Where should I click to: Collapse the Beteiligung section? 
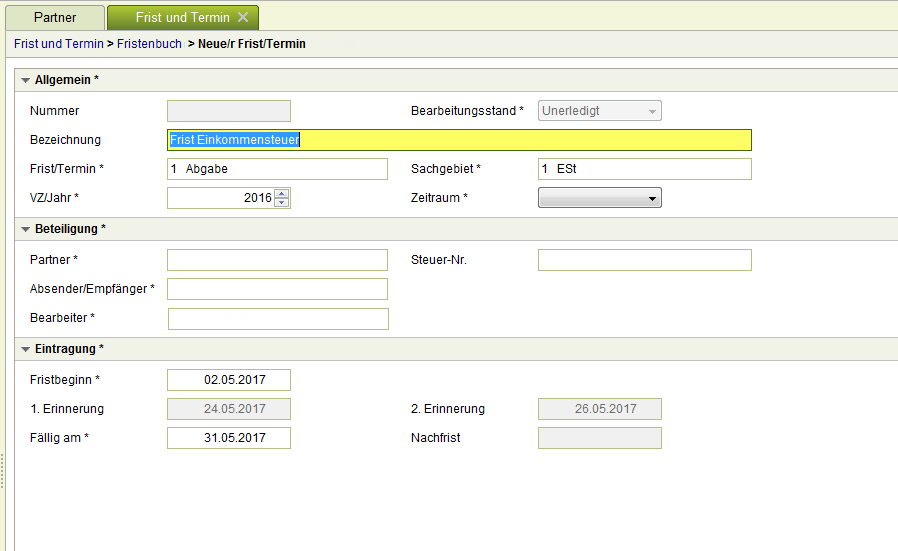pyautogui.click(x=26, y=229)
